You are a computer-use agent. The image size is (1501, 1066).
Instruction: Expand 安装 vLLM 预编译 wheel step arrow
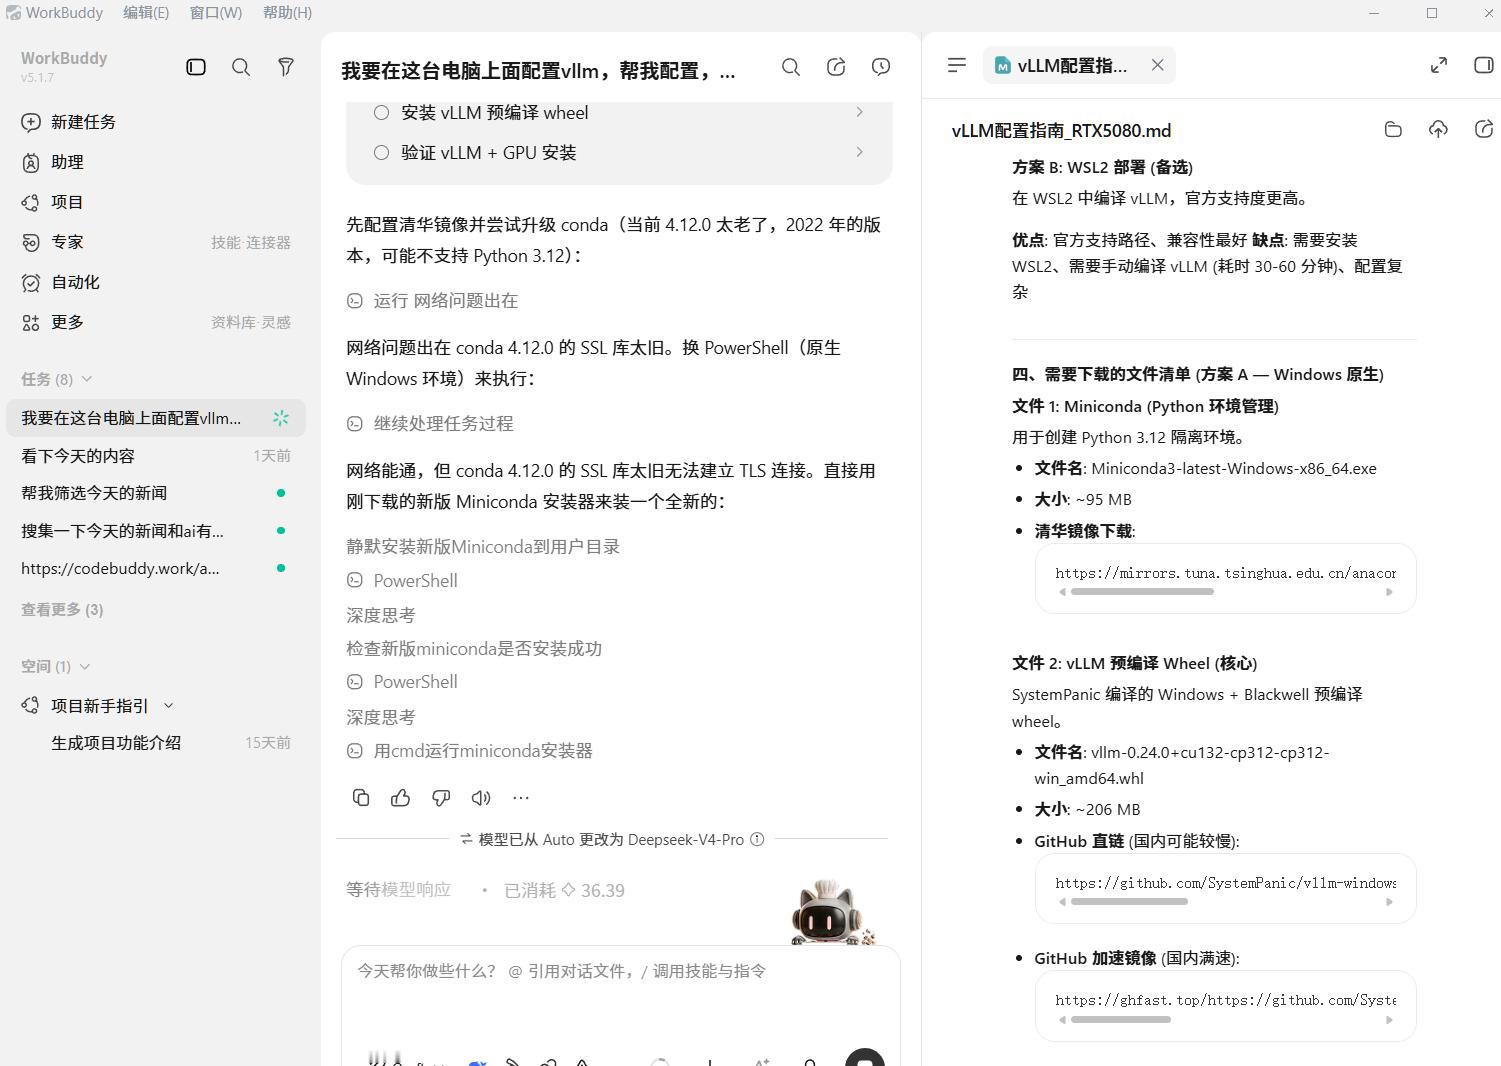pyautogui.click(x=860, y=112)
